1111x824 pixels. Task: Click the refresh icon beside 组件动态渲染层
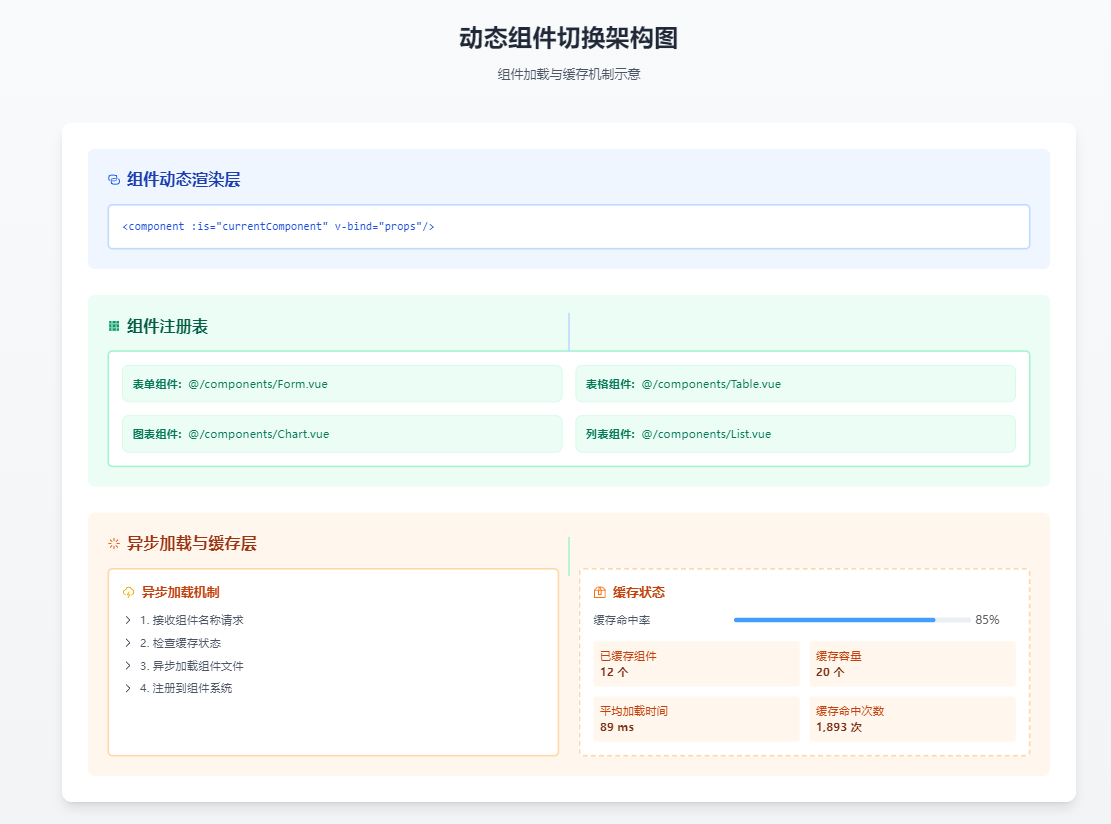[111, 178]
